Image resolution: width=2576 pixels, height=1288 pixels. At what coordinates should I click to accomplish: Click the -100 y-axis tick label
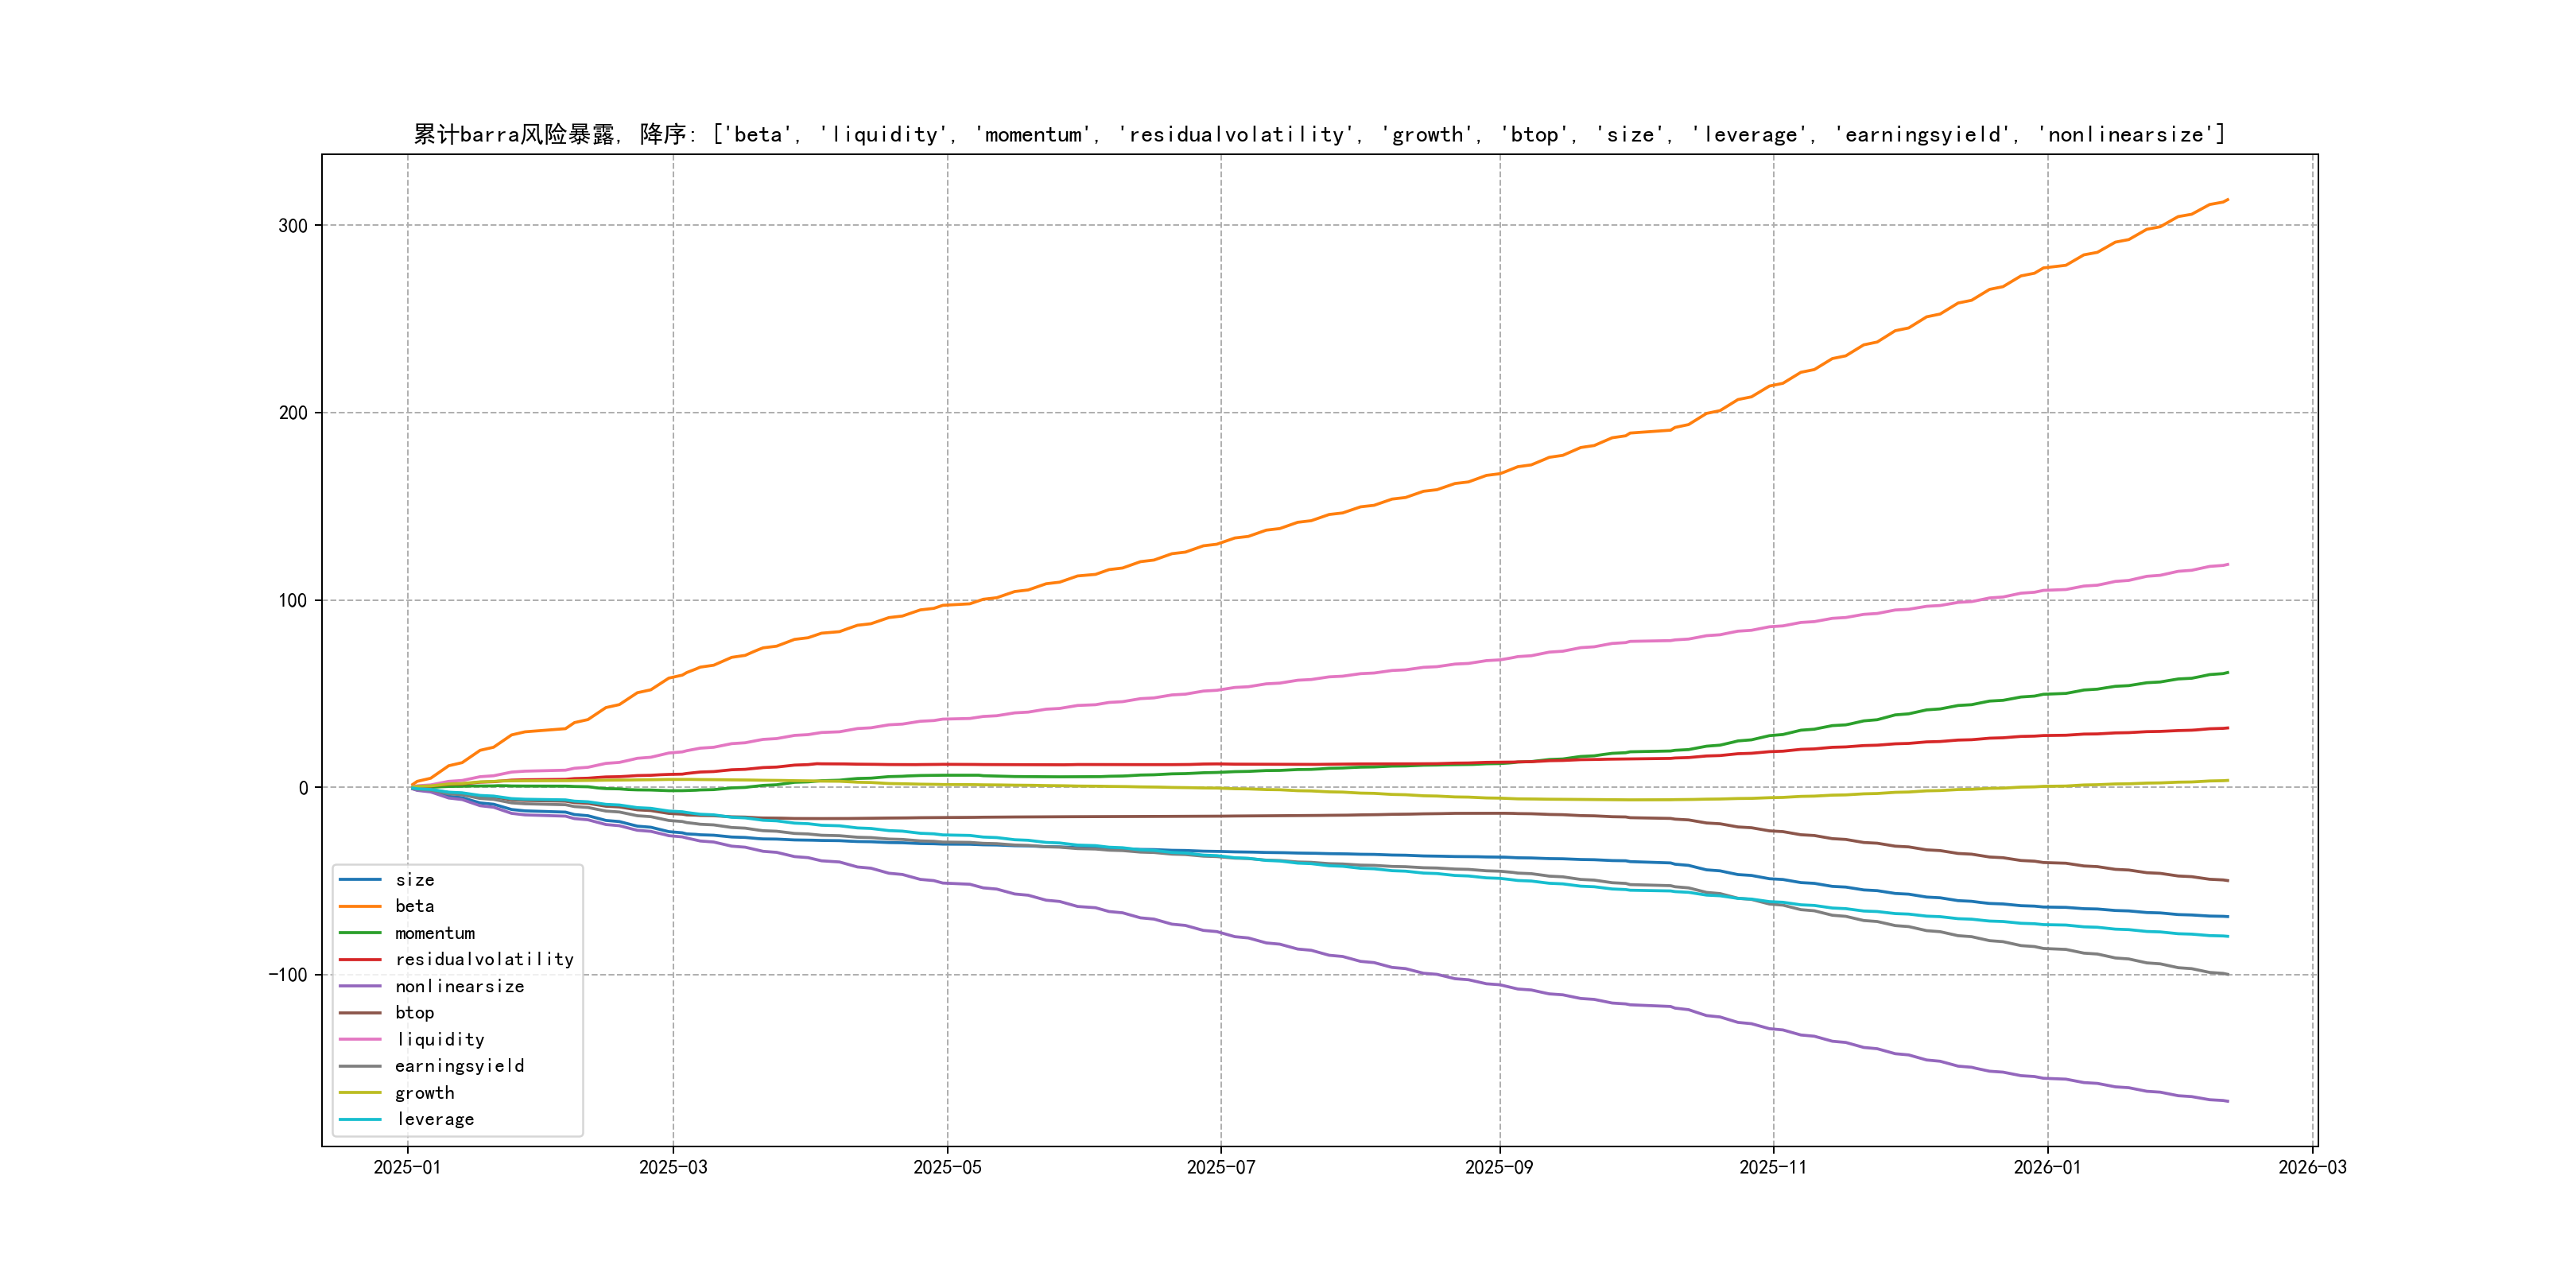[x=287, y=975]
